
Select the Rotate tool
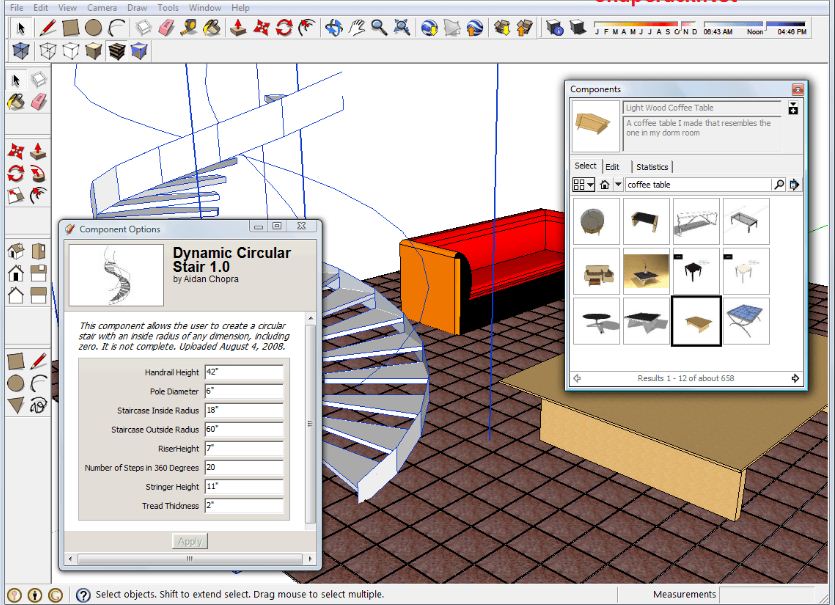pos(283,29)
